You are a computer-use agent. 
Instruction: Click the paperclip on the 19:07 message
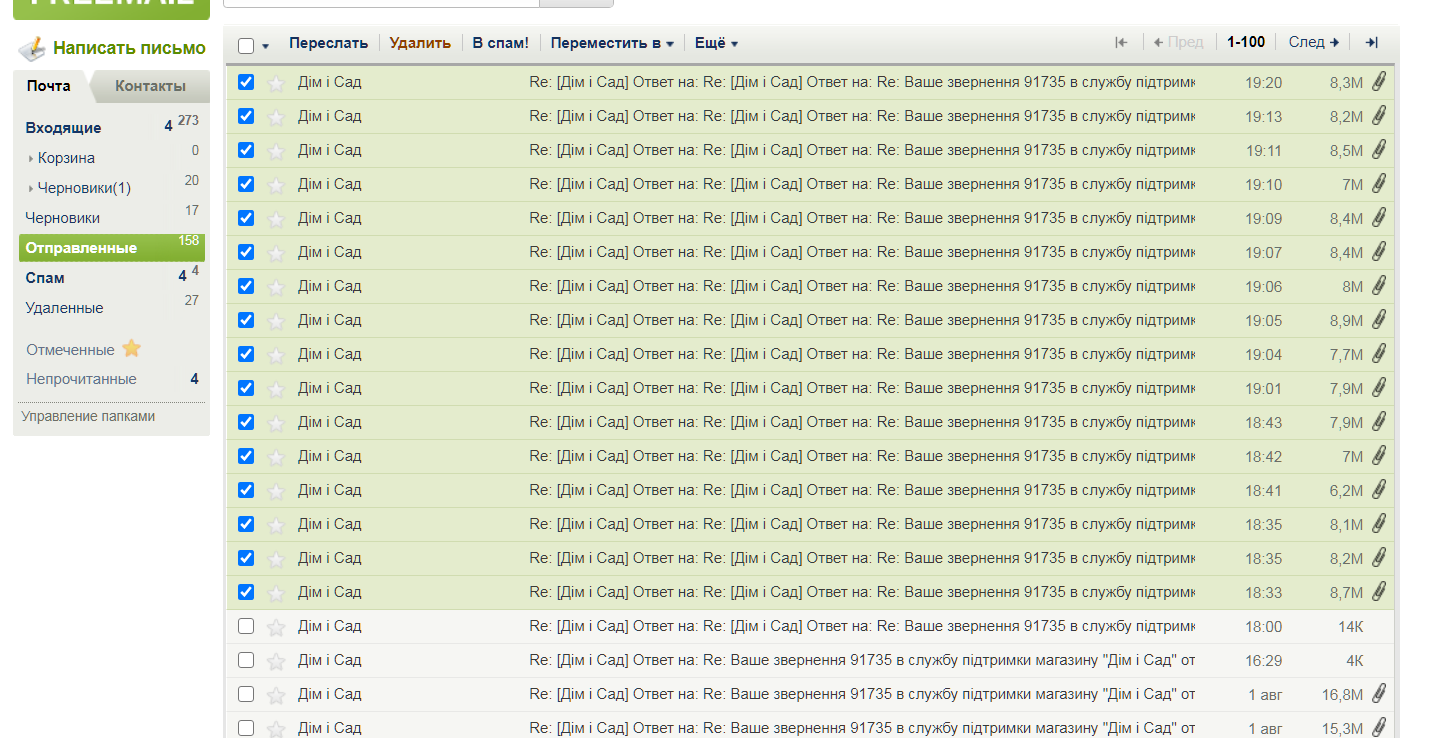point(1379,251)
